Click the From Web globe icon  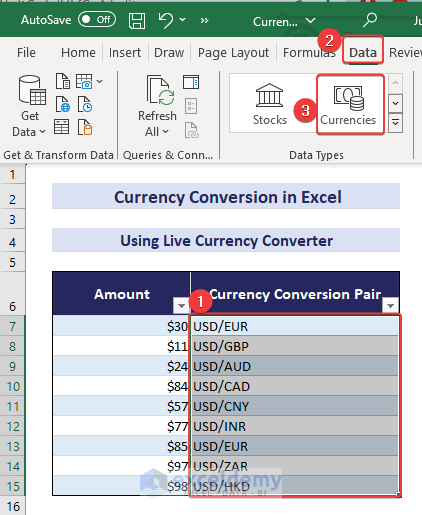click(63, 104)
